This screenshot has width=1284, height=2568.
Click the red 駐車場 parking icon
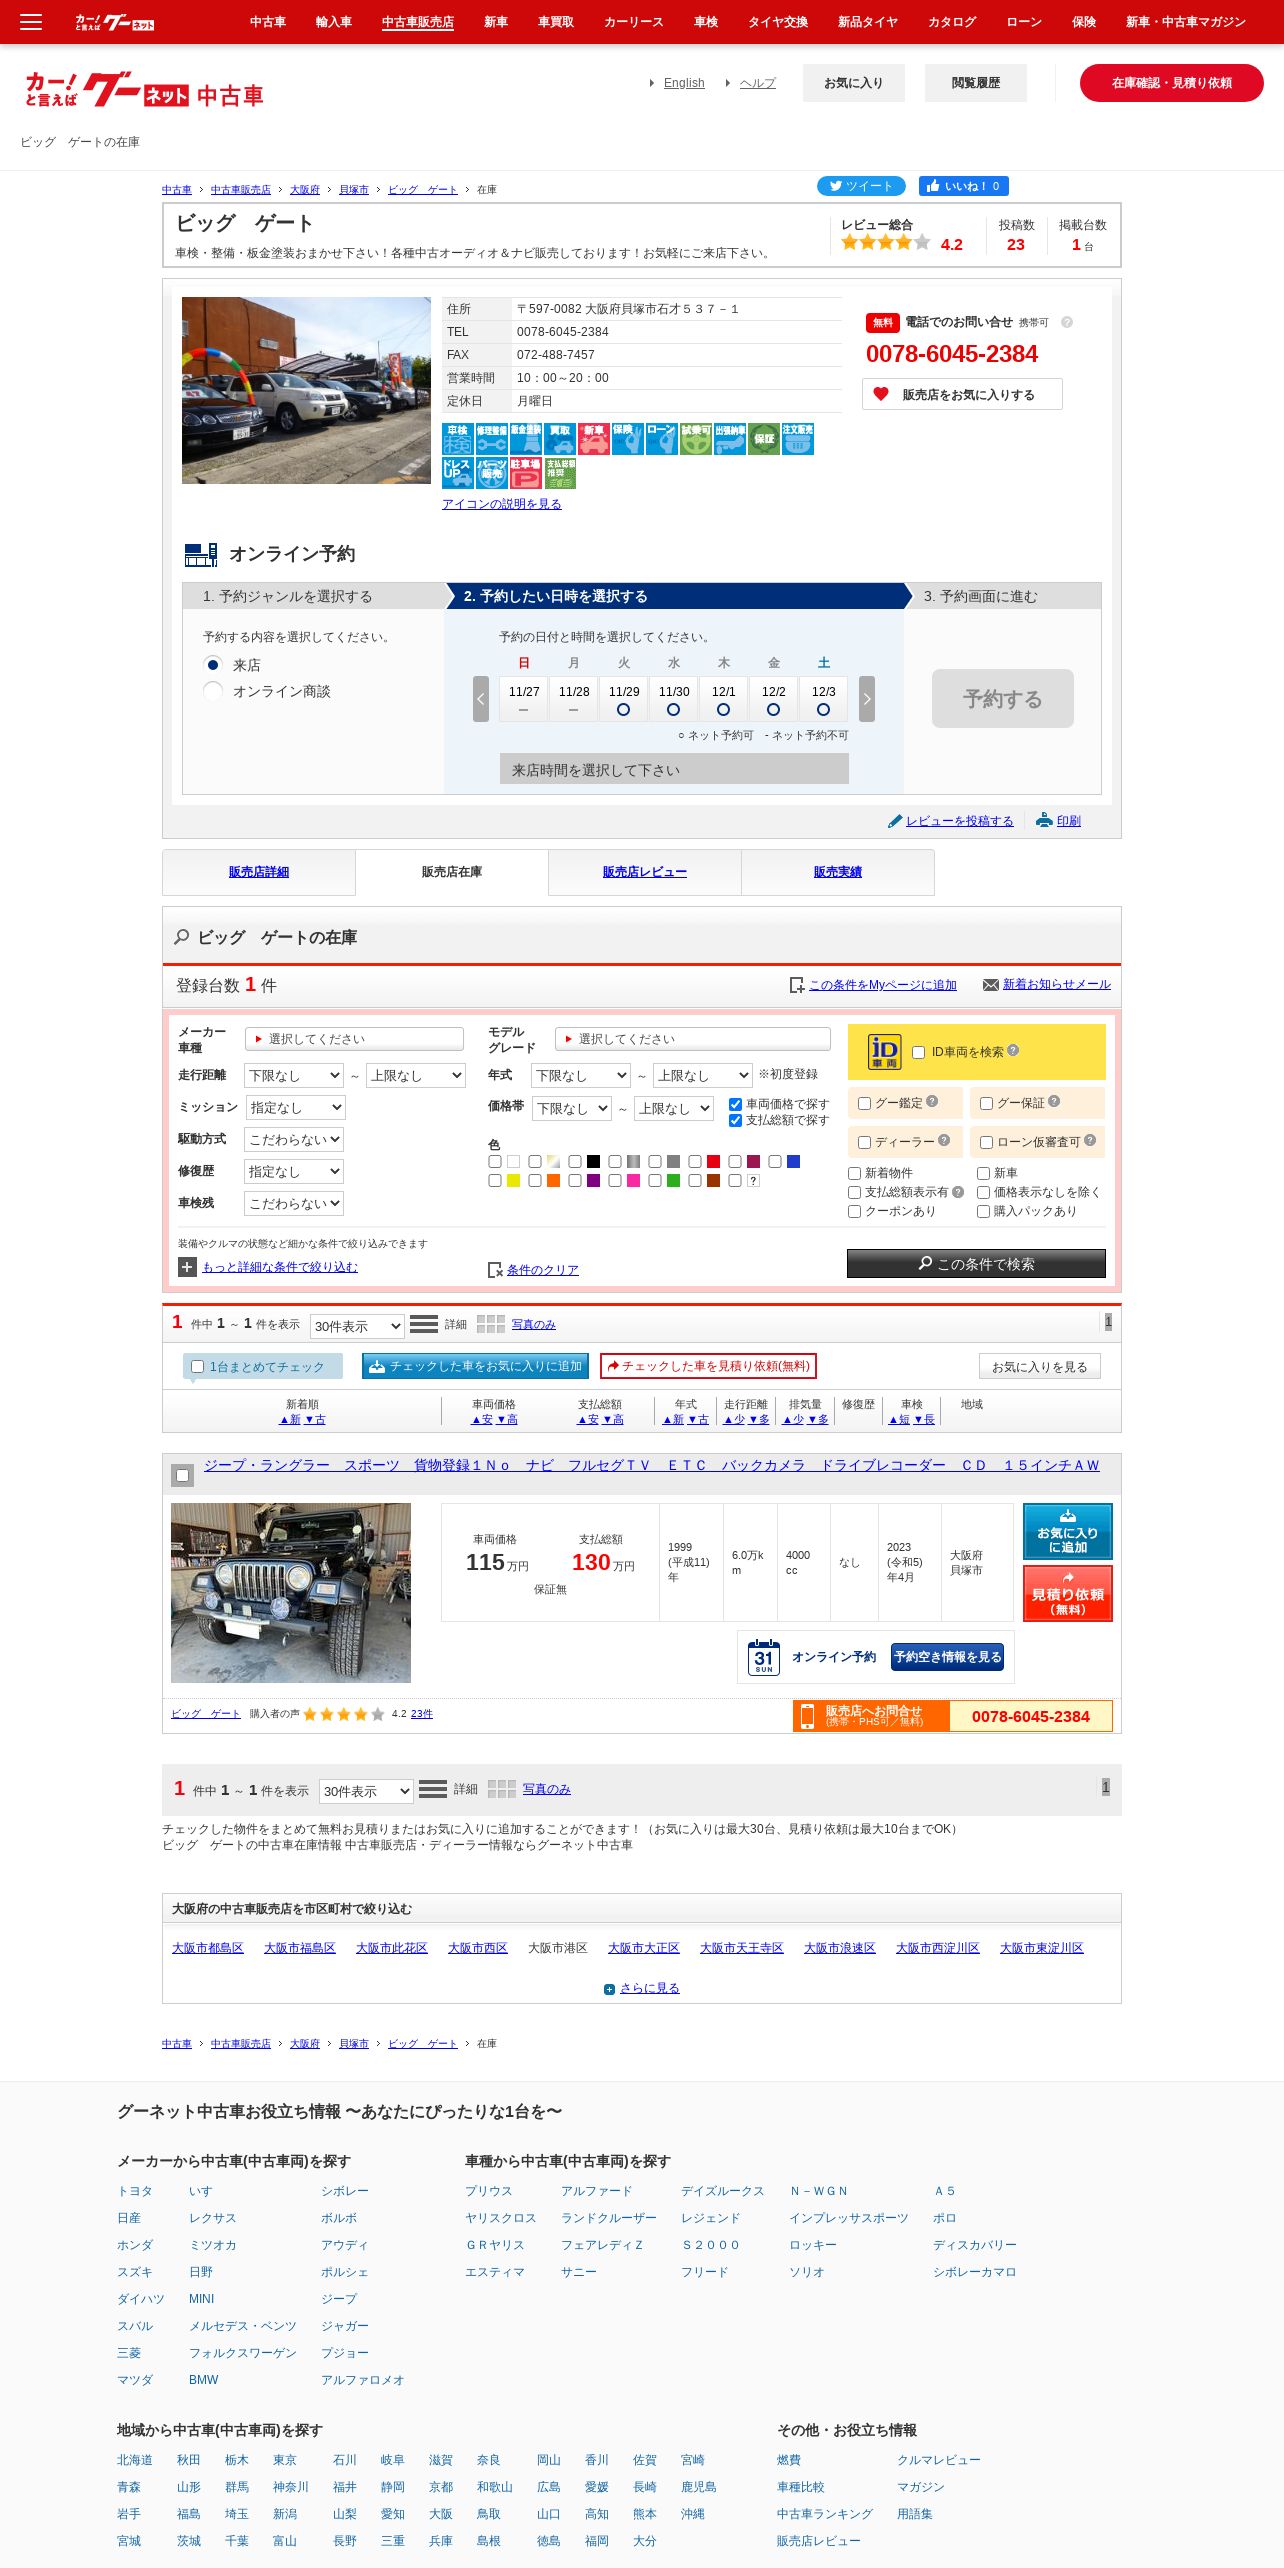[x=526, y=473]
